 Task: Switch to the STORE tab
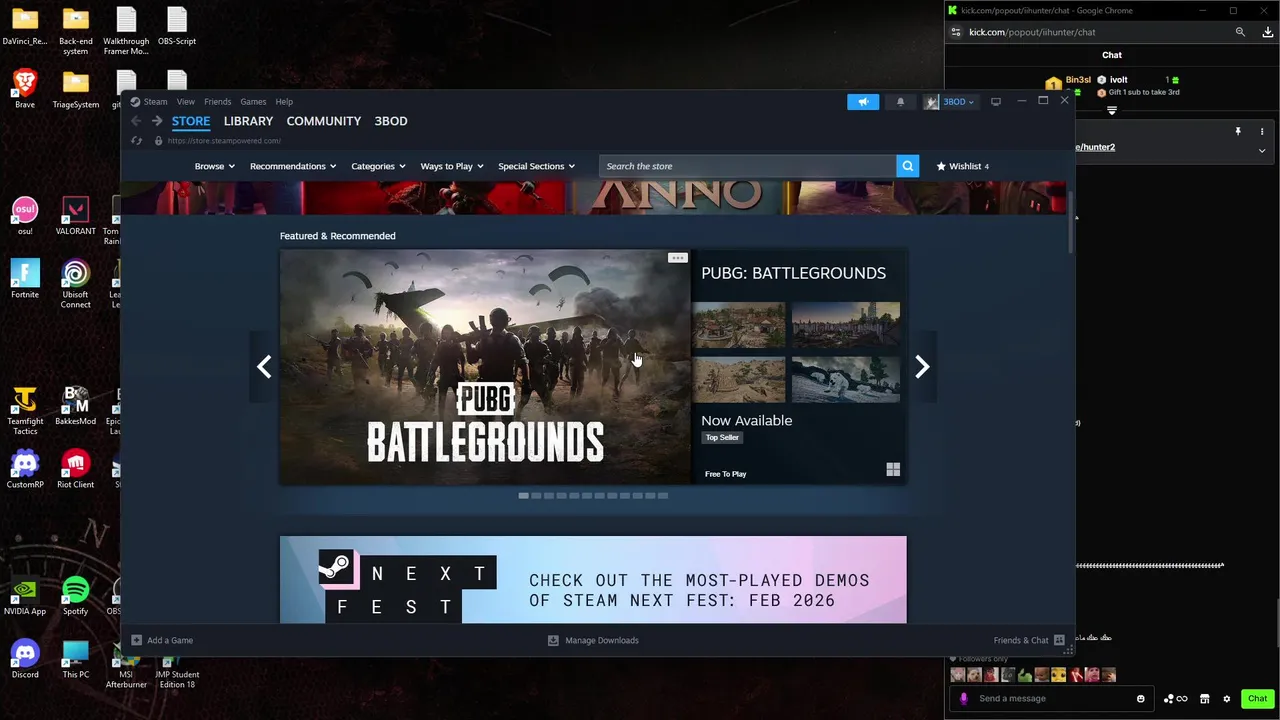coord(191,121)
